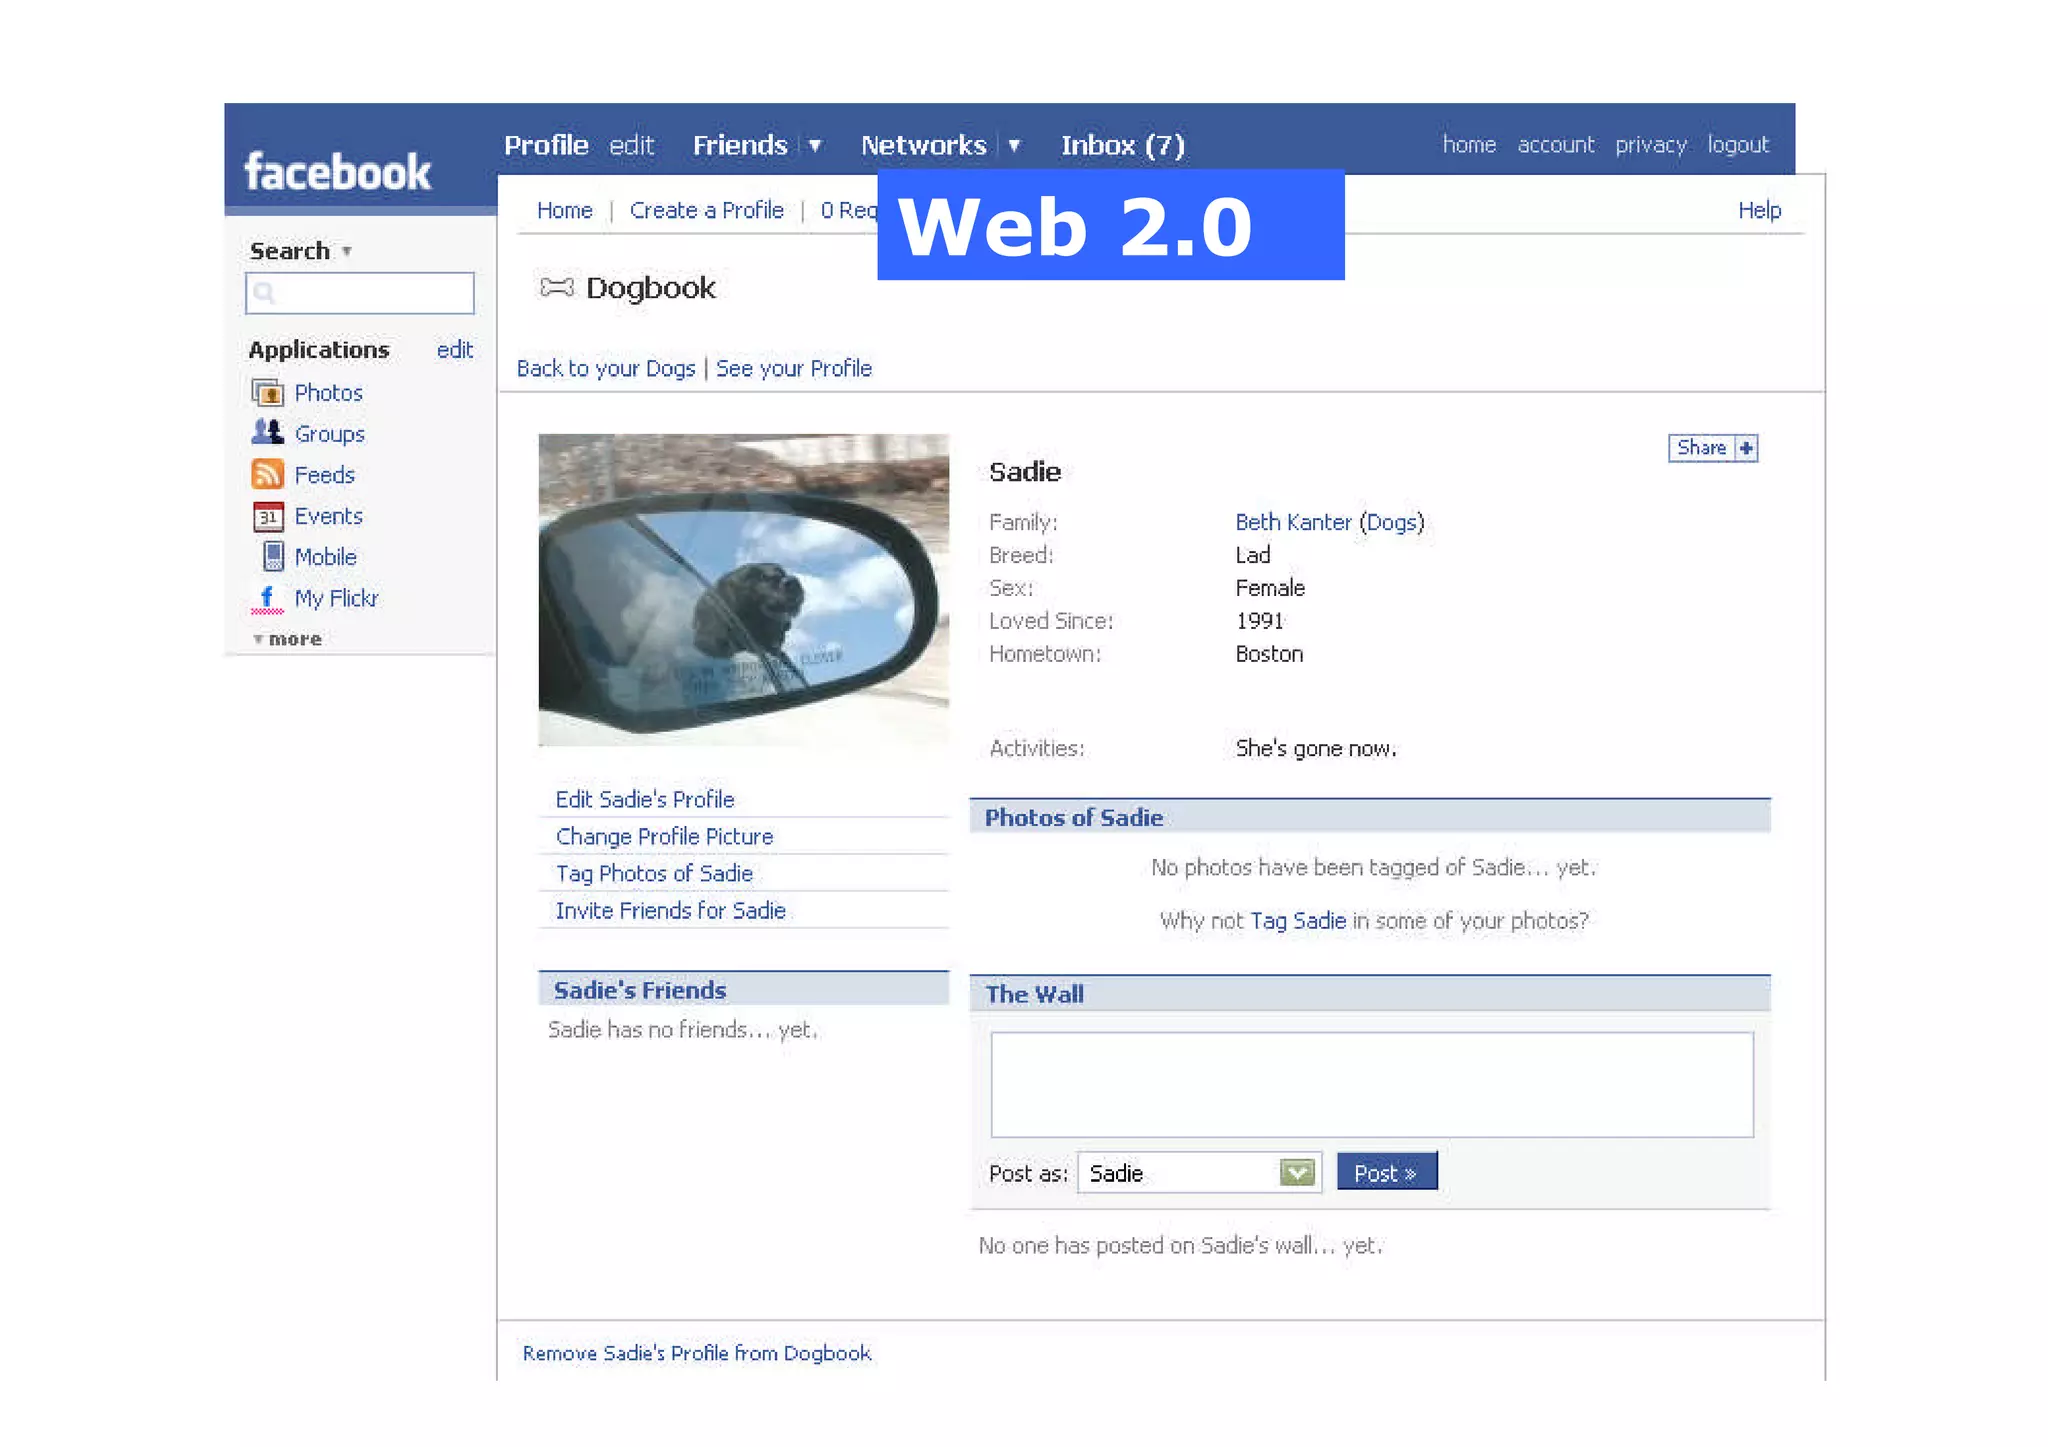Open My Flickr application link
The width and height of the screenshot is (2048, 1447).
pos(336,598)
